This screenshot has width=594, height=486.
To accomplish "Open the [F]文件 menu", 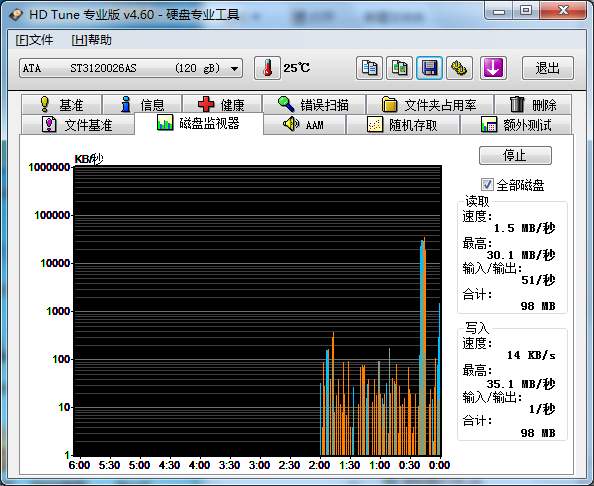I will [x=34, y=40].
